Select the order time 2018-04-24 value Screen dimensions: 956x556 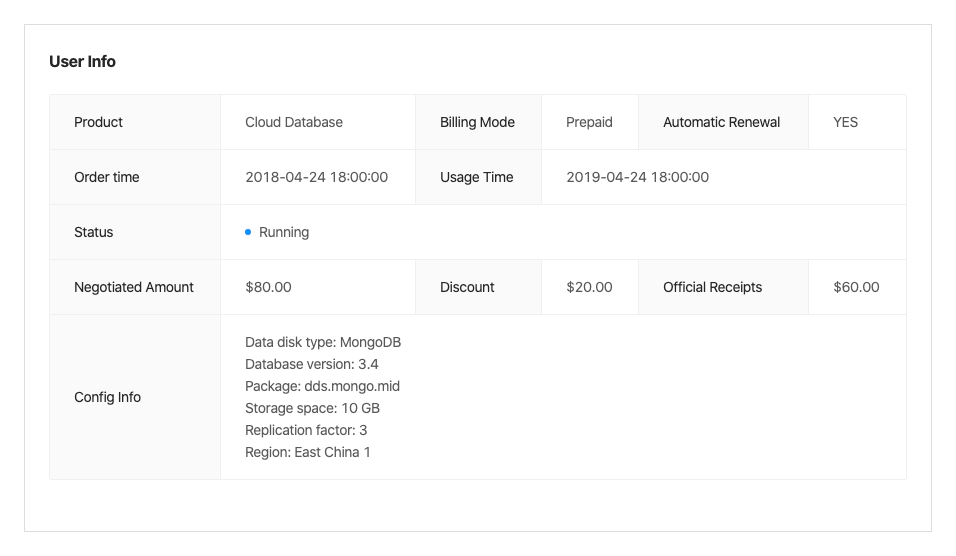point(316,177)
